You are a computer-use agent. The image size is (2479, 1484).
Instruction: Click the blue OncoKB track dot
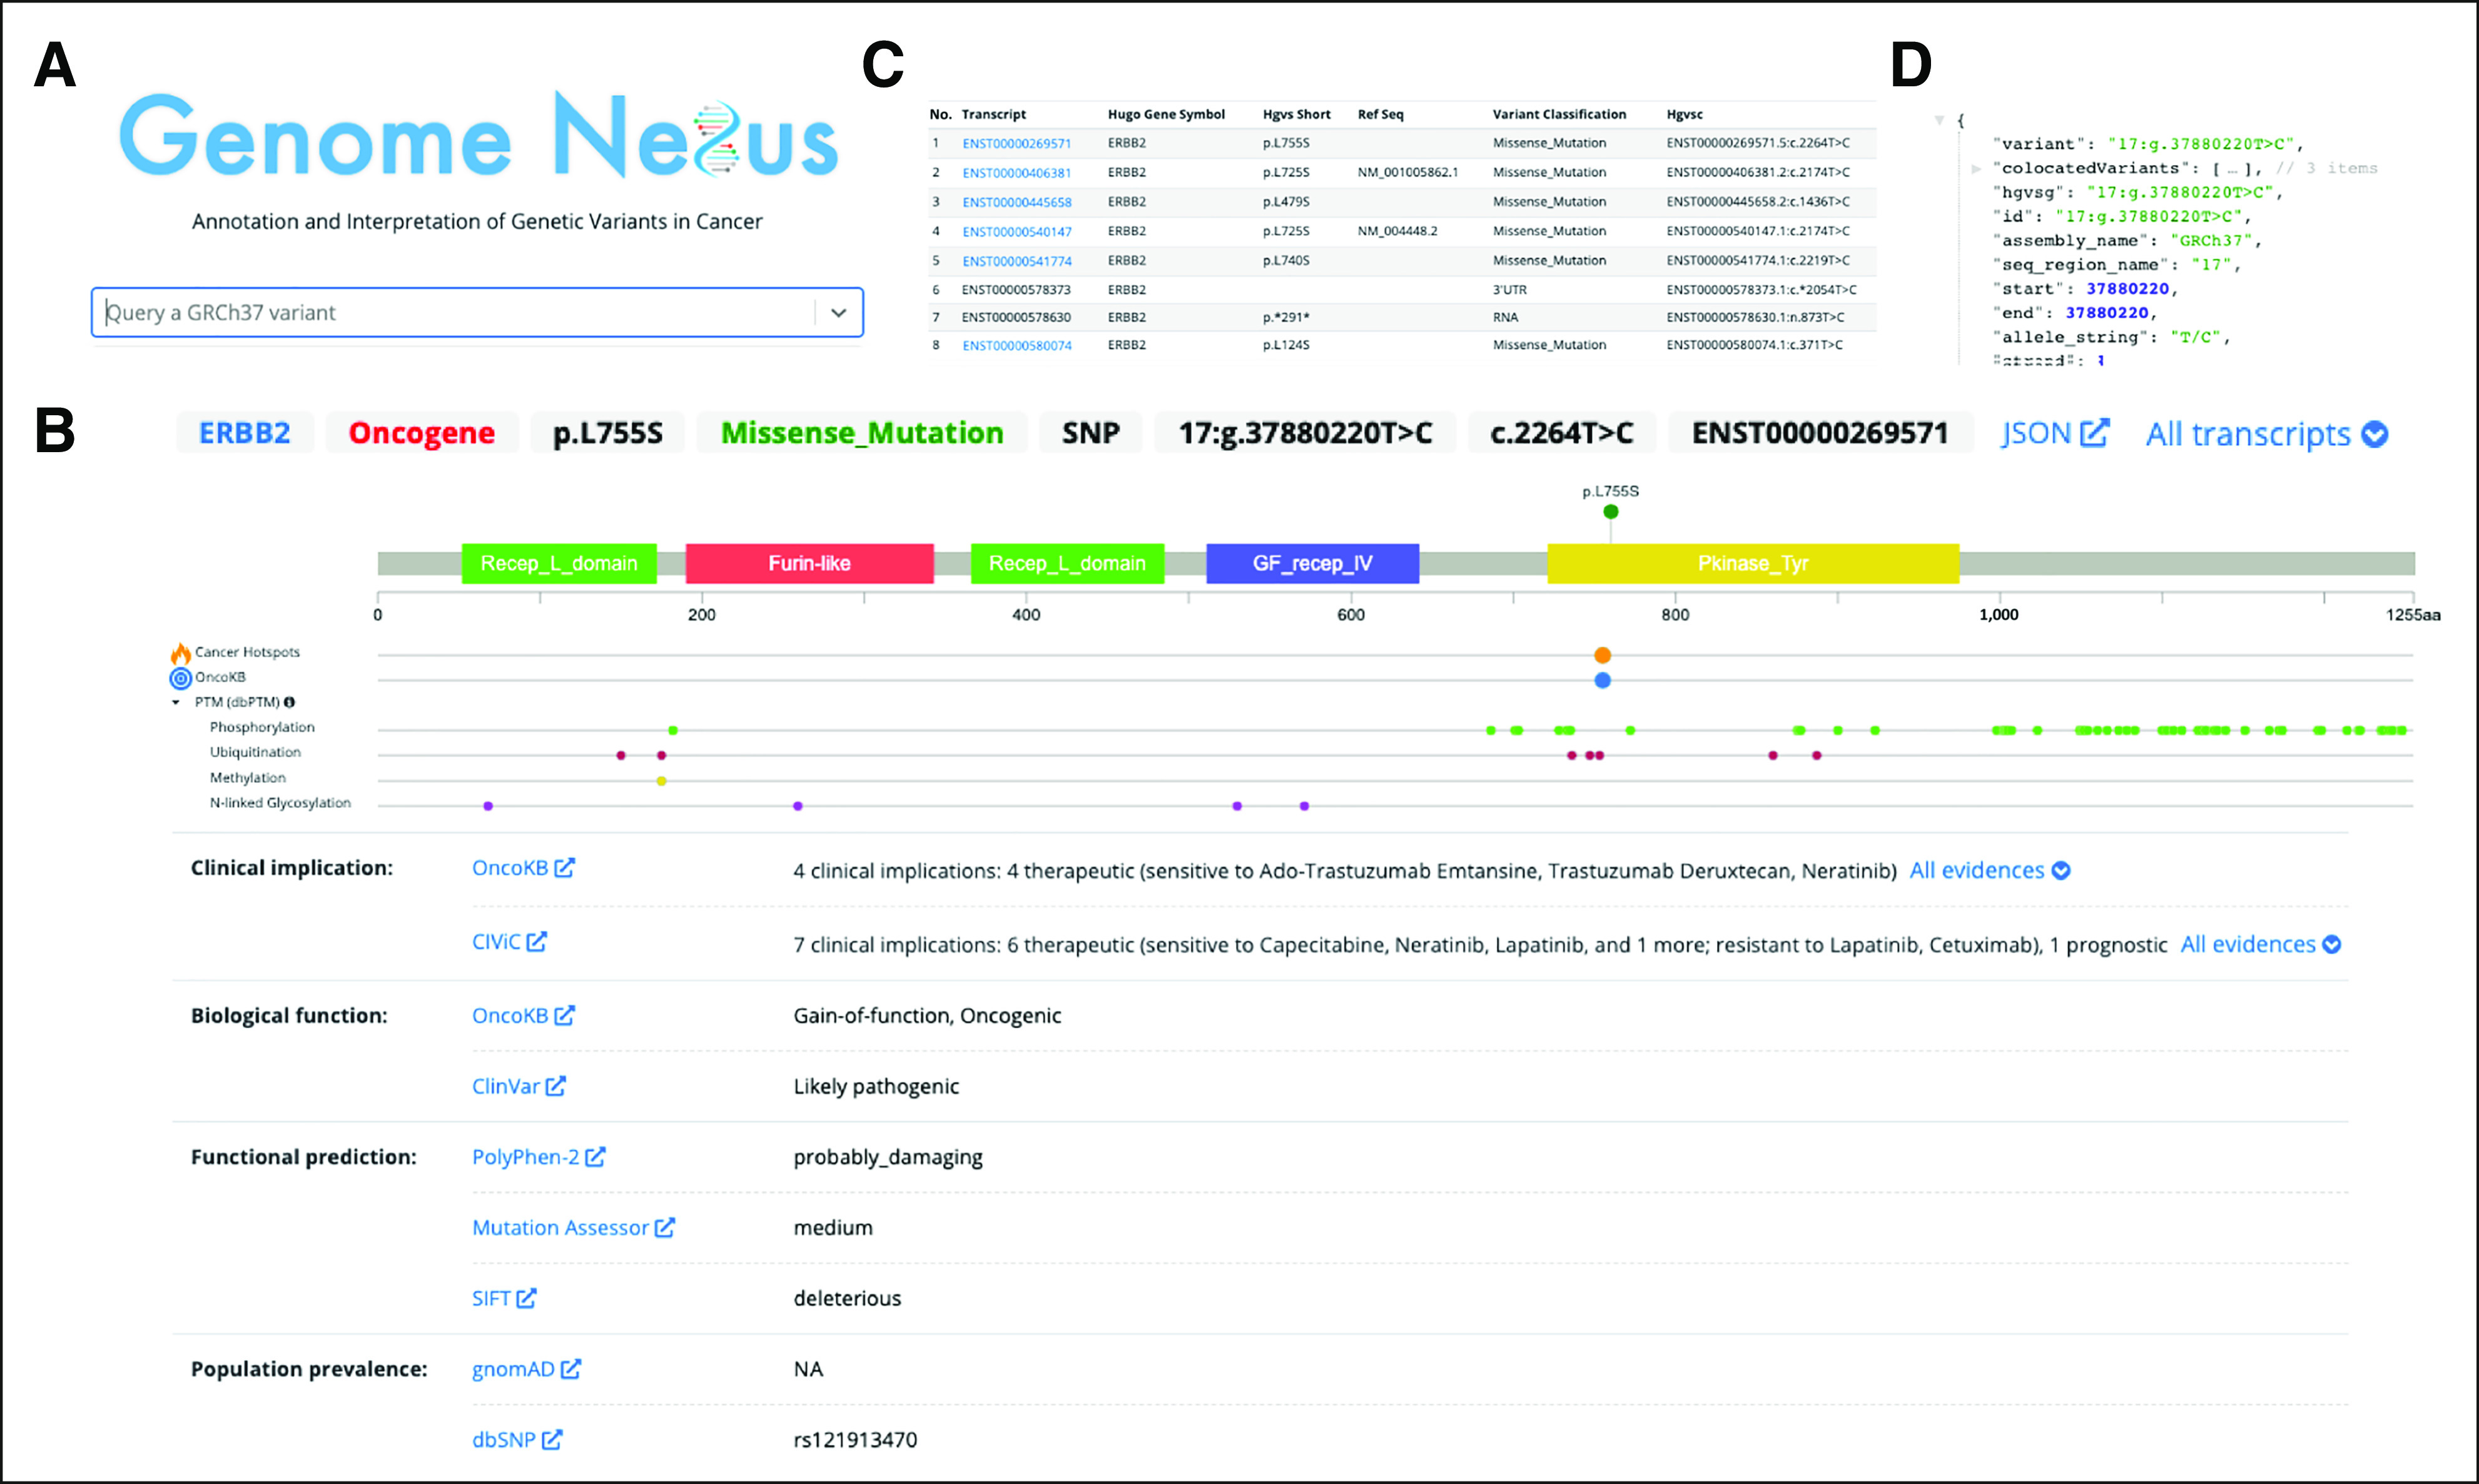tap(1602, 680)
